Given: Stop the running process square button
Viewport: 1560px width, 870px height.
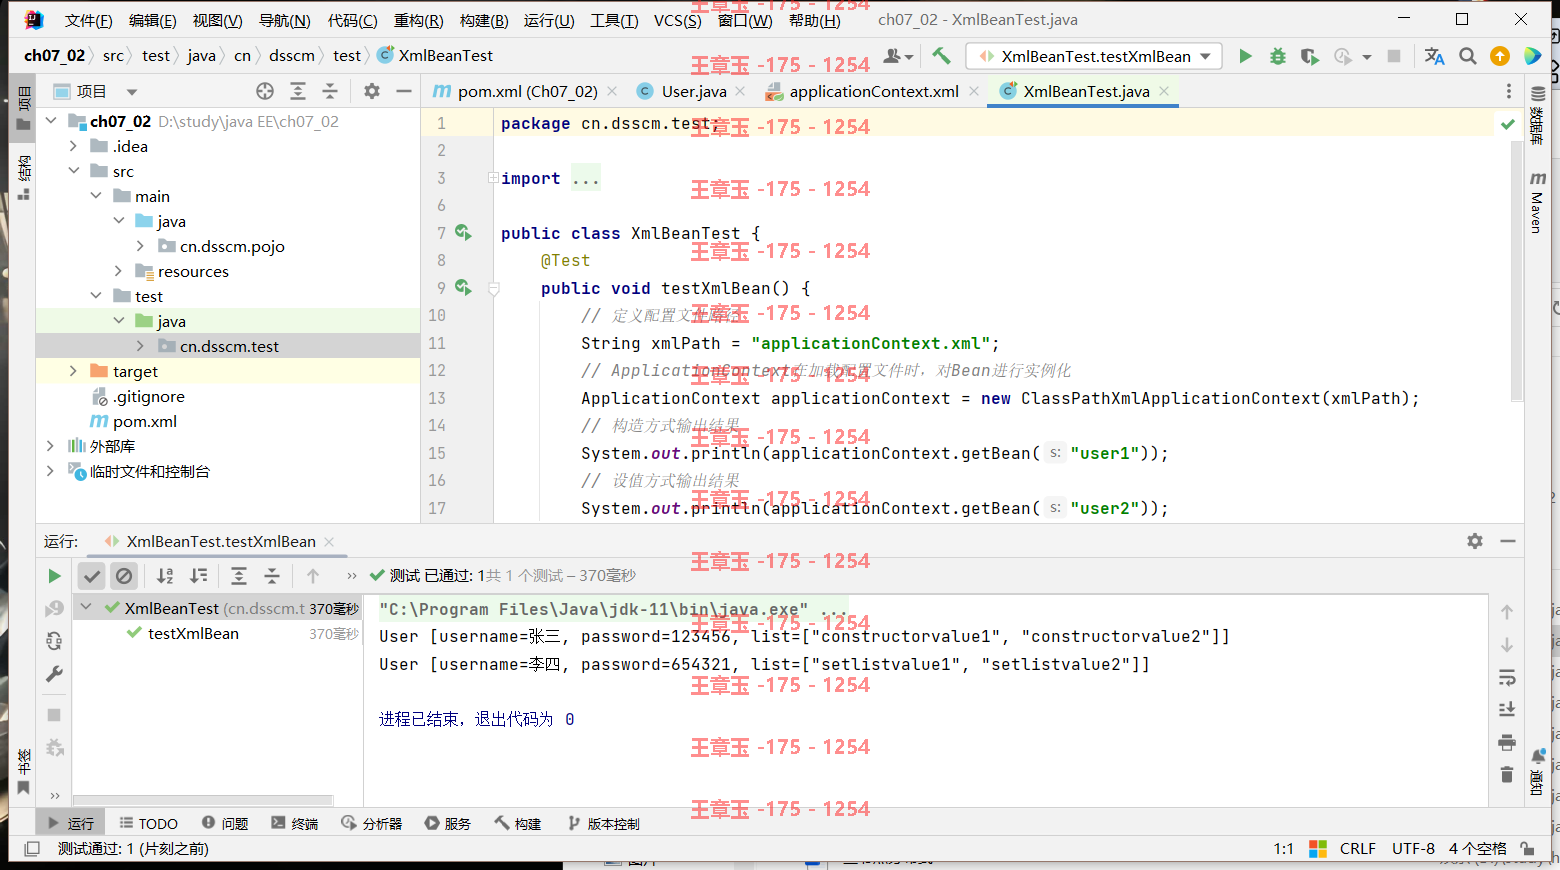Looking at the screenshot, I should 1393,56.
